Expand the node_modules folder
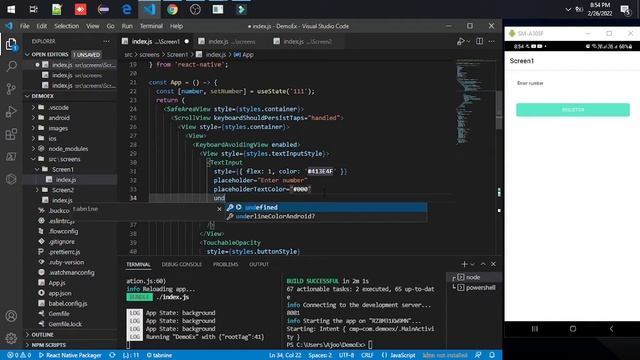640x360 pixels. pos(33,149)
